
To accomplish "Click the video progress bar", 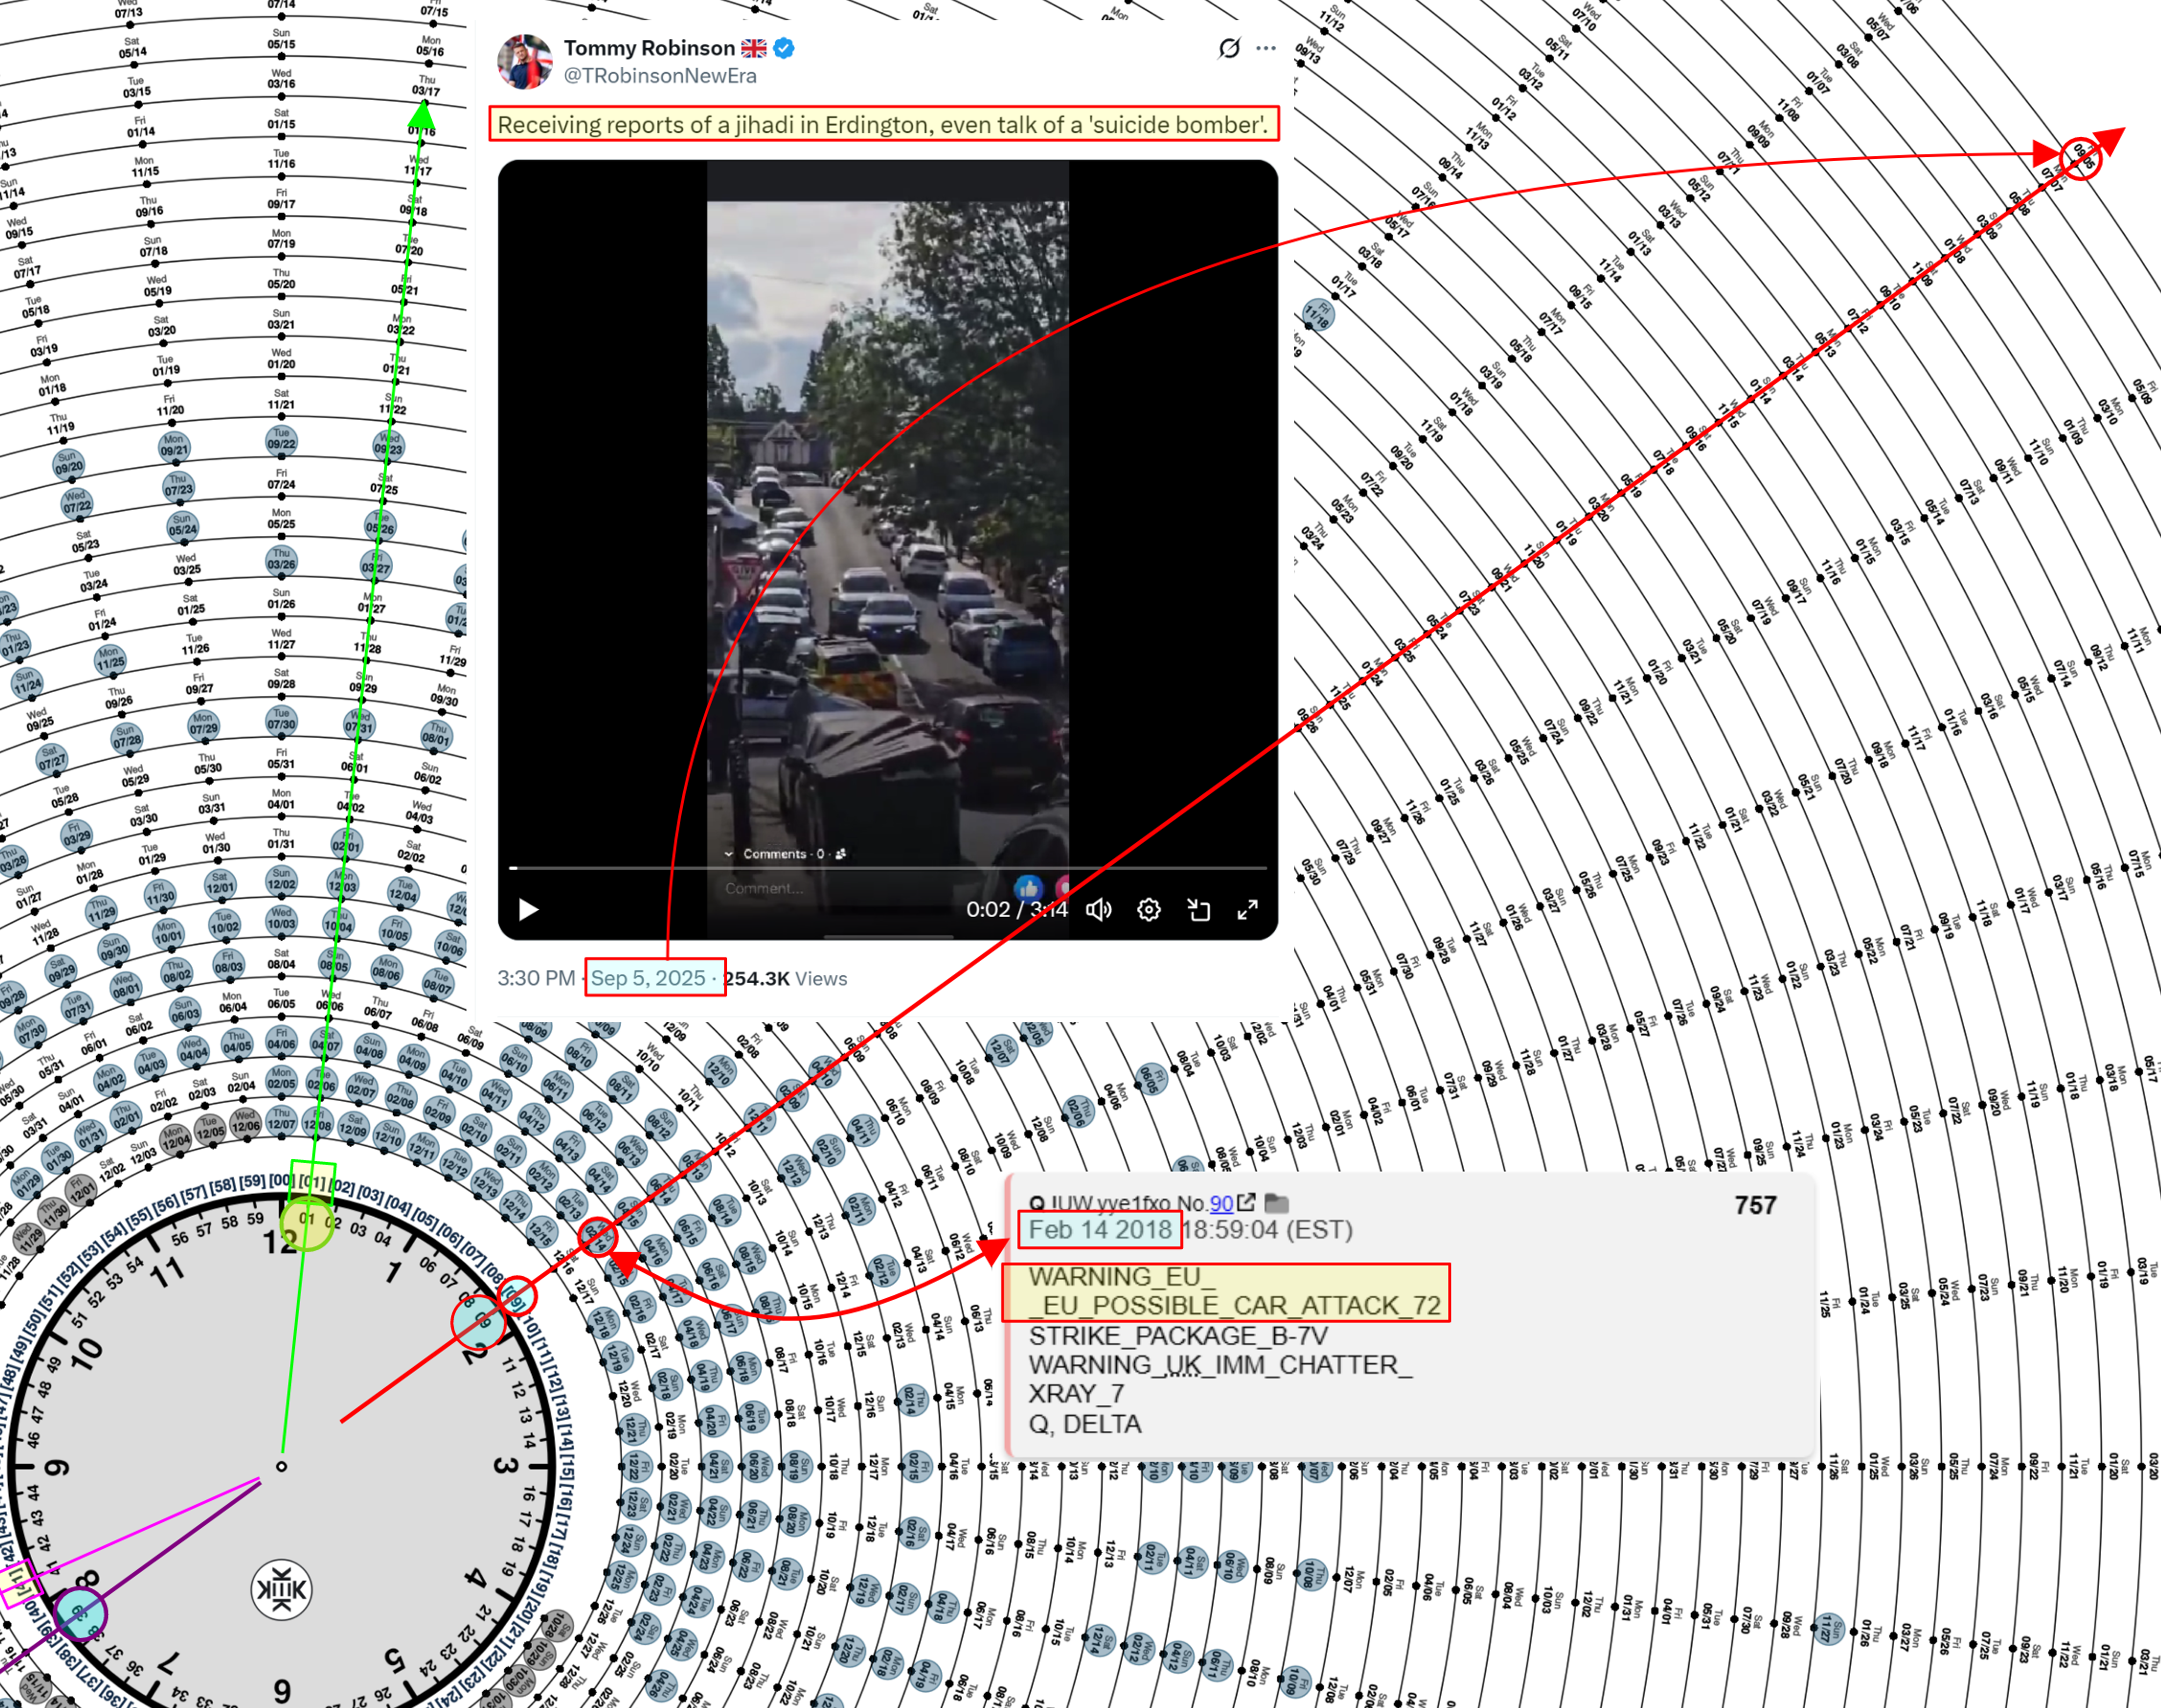I will click(x=888, y=868).
